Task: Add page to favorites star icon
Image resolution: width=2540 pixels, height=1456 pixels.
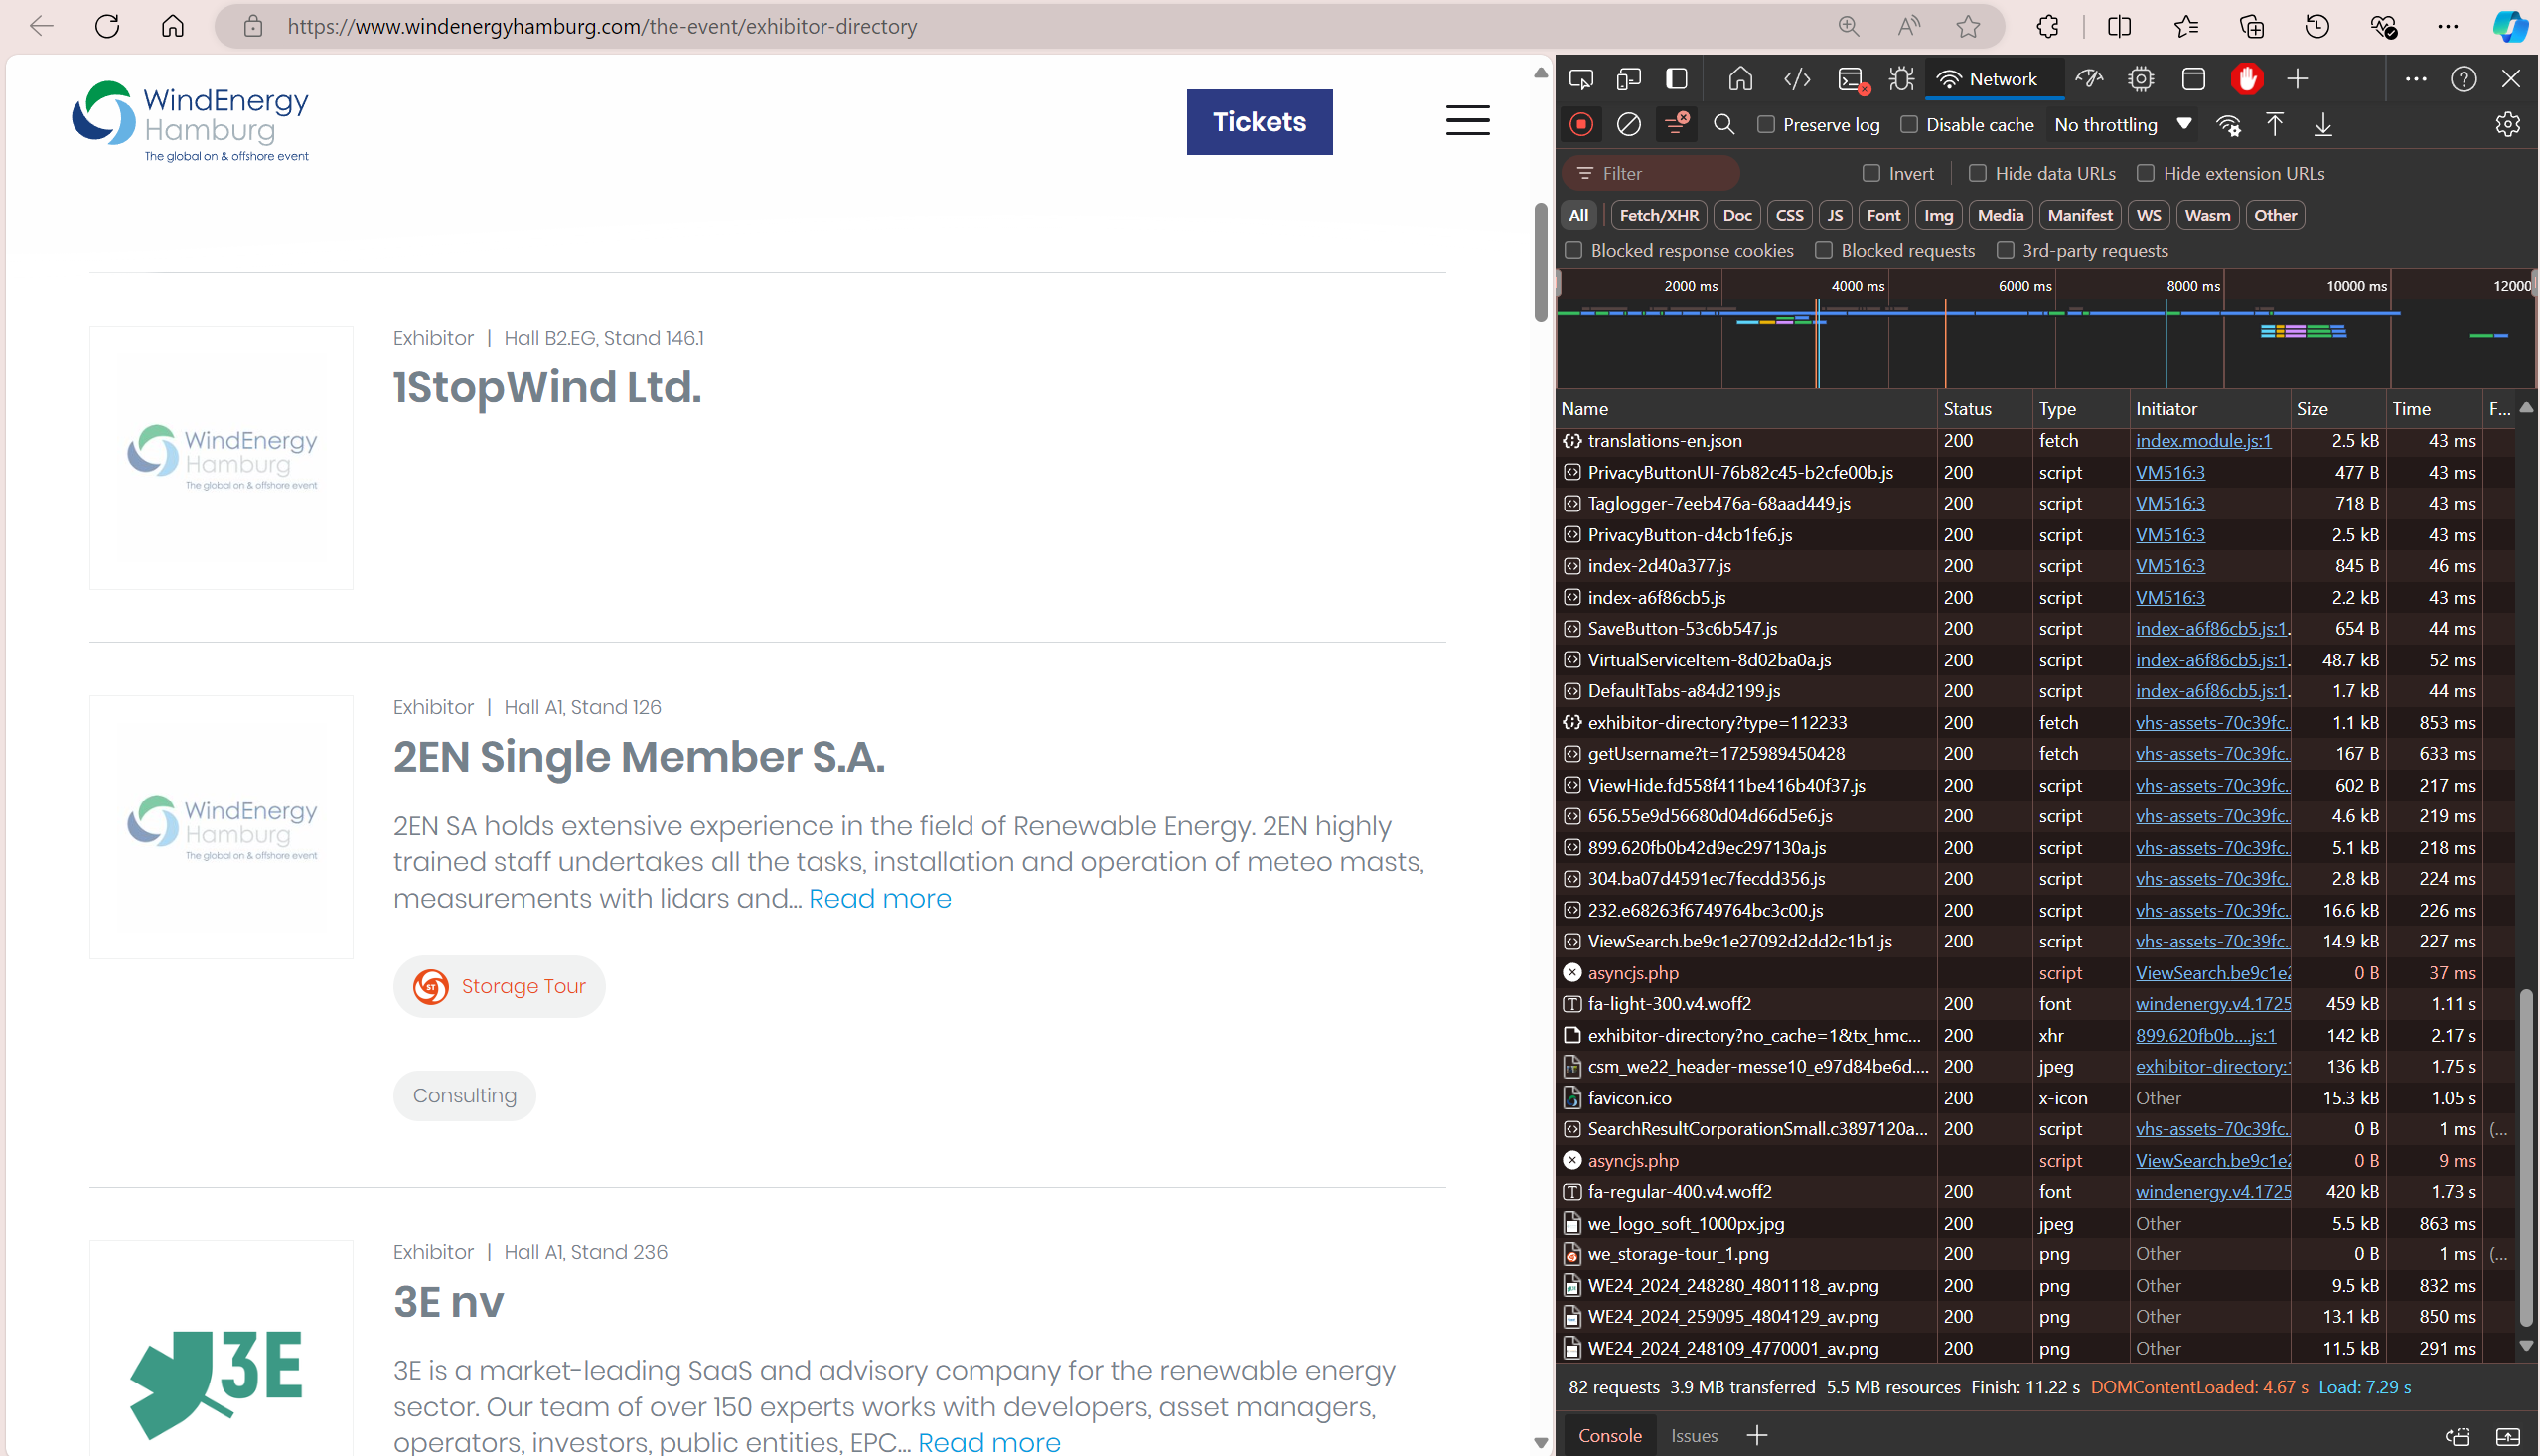Action: pos(1968,26)
